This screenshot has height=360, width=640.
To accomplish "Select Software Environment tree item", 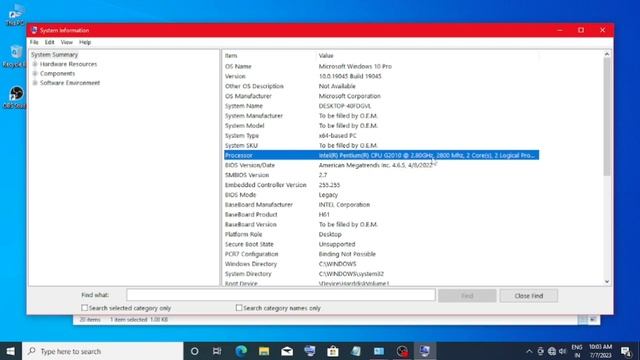I will point(70,83).
